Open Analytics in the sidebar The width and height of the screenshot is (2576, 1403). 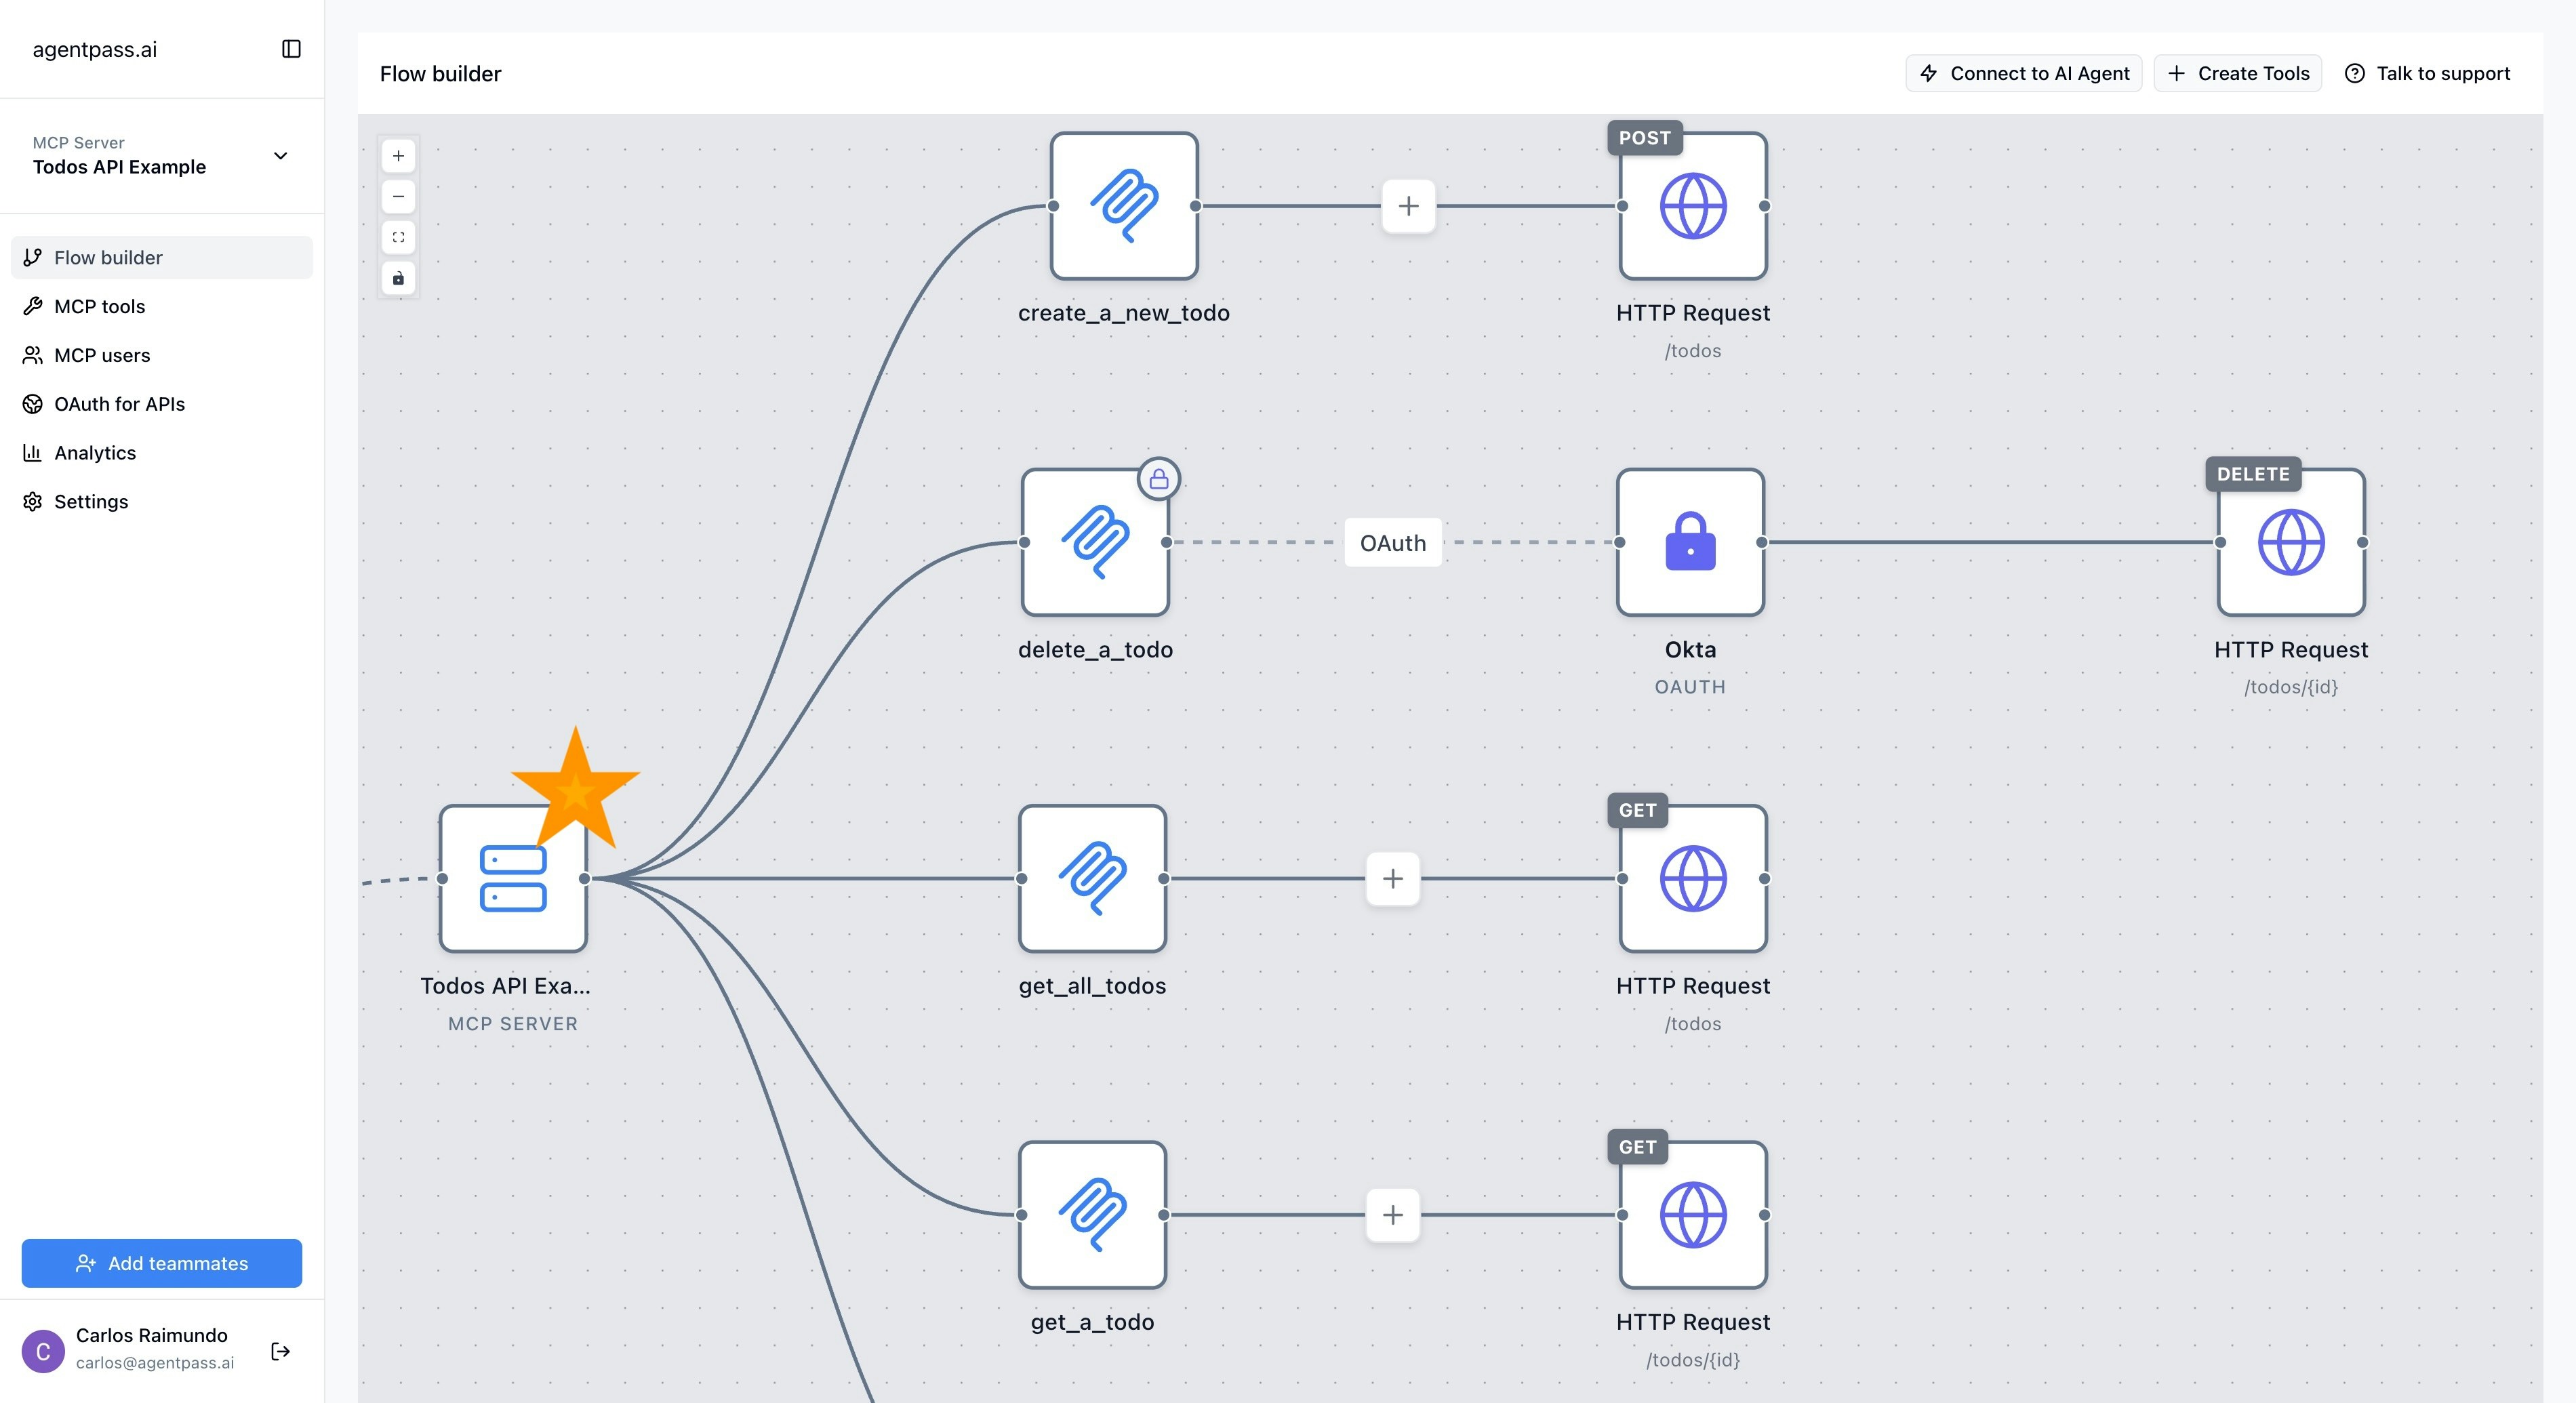click(x=95, y=453)
